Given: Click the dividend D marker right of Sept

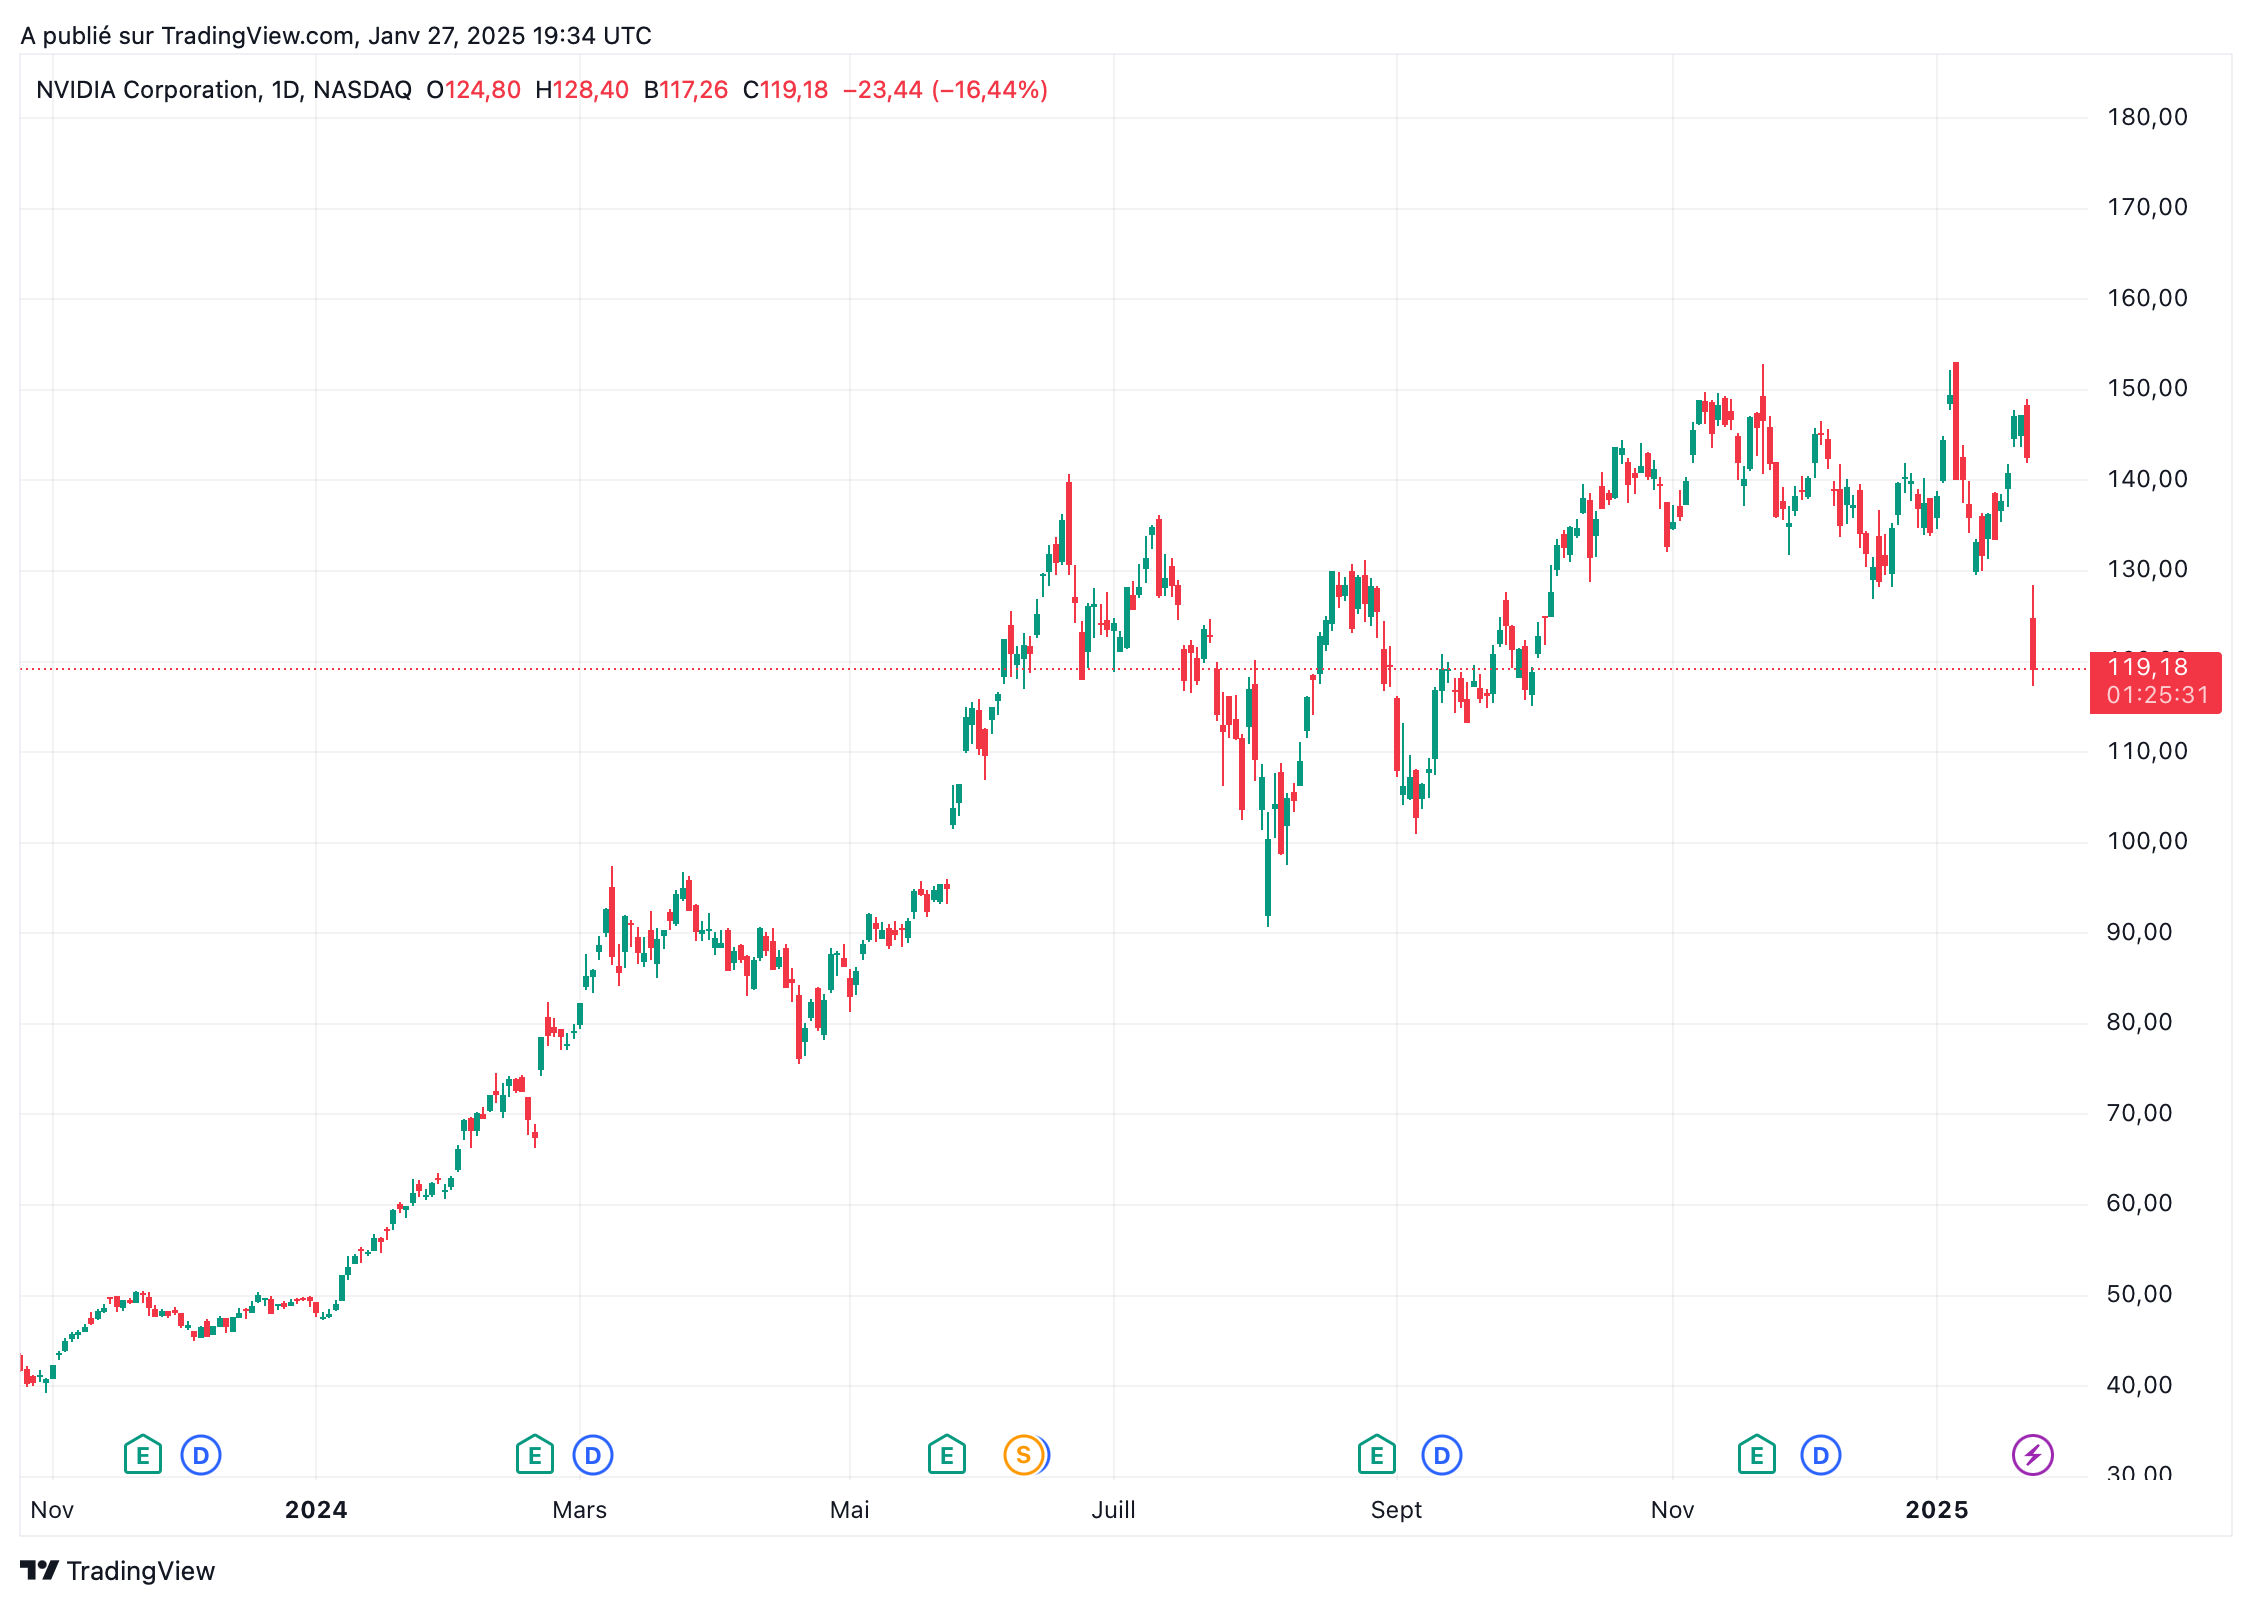Looking at the screenshot, I should point(1442,1455).
